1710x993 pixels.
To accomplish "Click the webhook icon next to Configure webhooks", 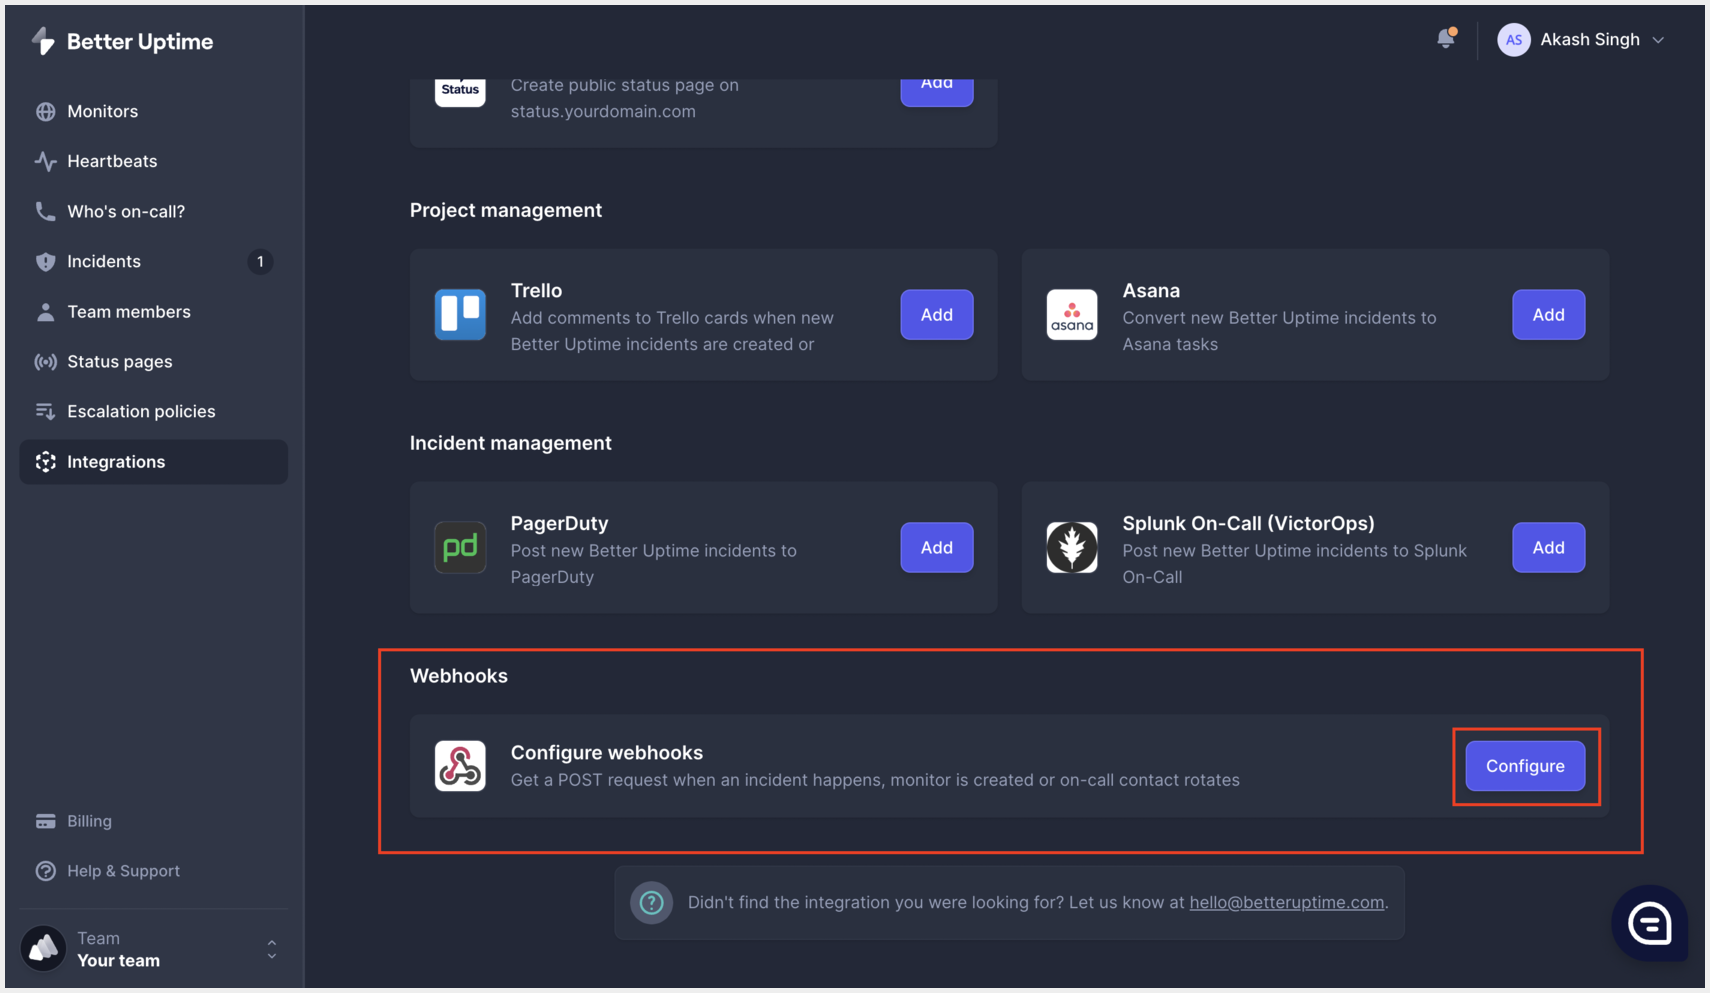I will coord(460,766).
